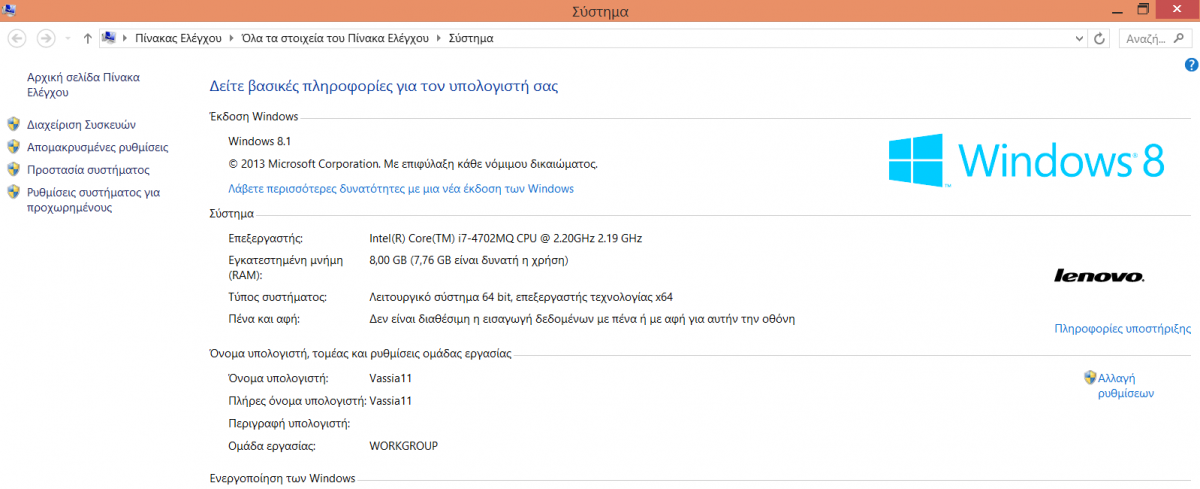Click the computer icon in address bar

point(108,38)
